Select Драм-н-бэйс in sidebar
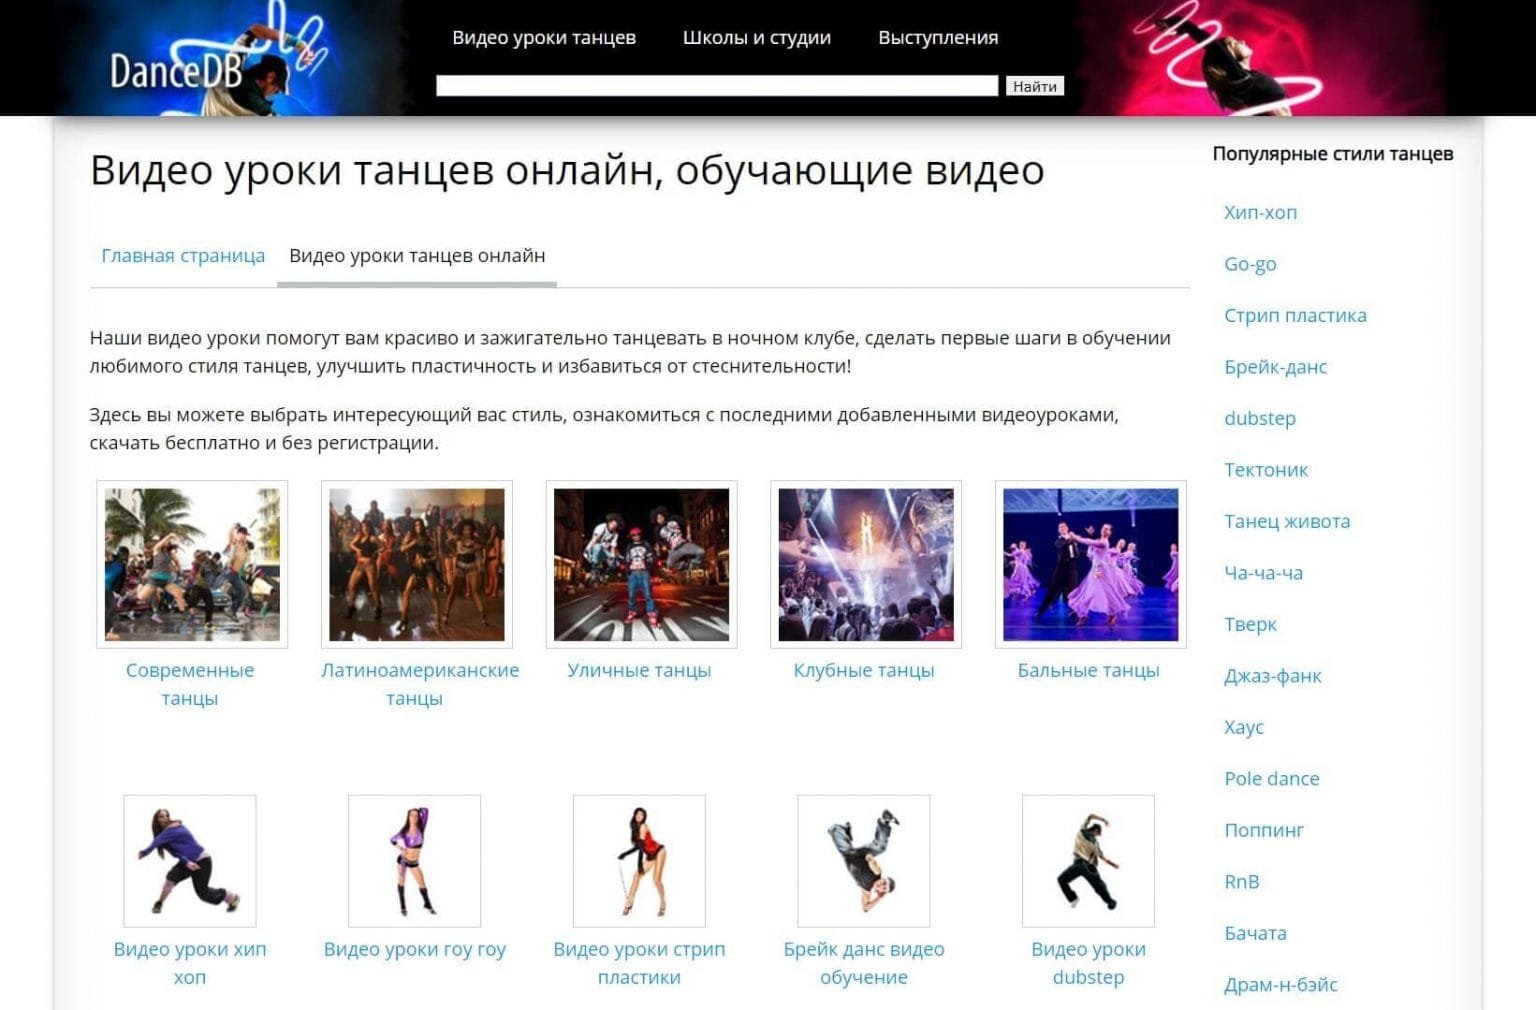The width and height of the screenshot is (1536, 1010). point(1281,985)
